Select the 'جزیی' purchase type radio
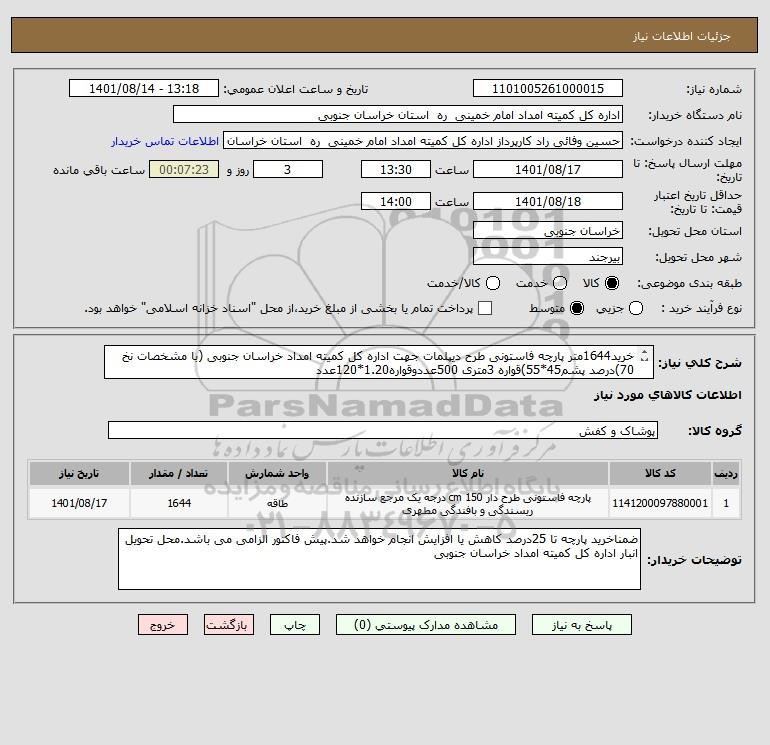Viewport: 770px width, 745px height. [636, 308]
